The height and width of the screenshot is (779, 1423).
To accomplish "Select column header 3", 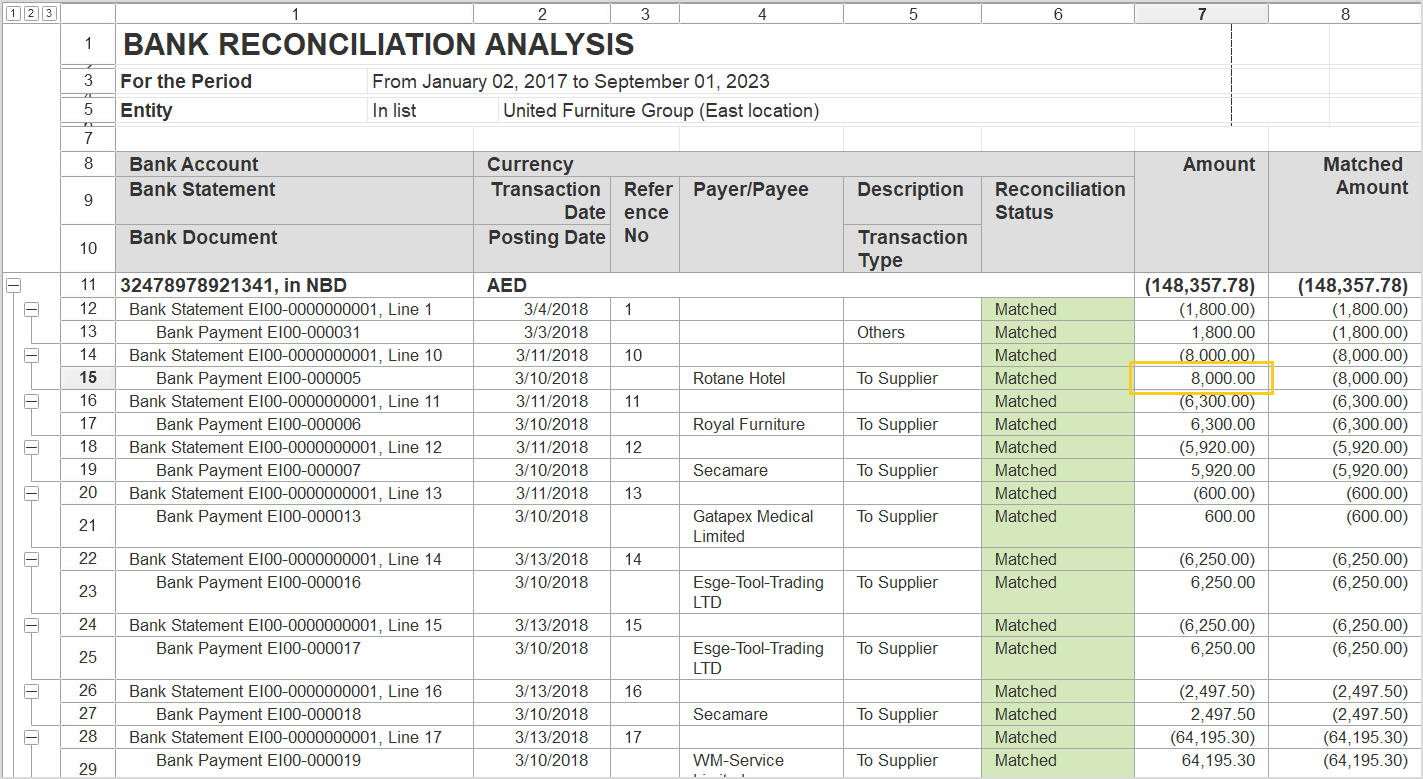I will [x=645, y=14].
